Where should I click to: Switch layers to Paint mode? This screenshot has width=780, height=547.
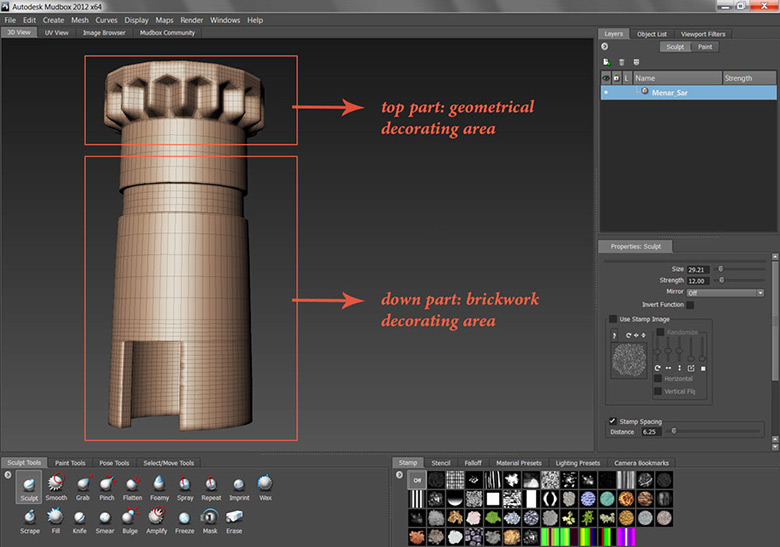705,46
